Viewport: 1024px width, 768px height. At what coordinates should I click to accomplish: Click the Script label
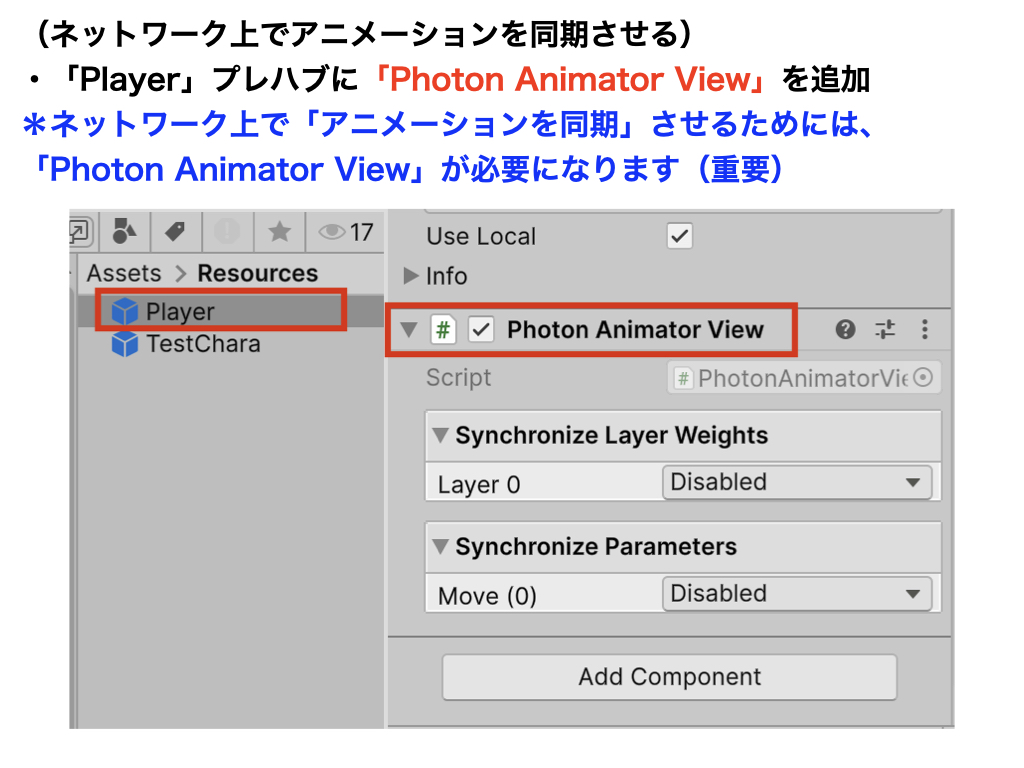tap(458, 377)
